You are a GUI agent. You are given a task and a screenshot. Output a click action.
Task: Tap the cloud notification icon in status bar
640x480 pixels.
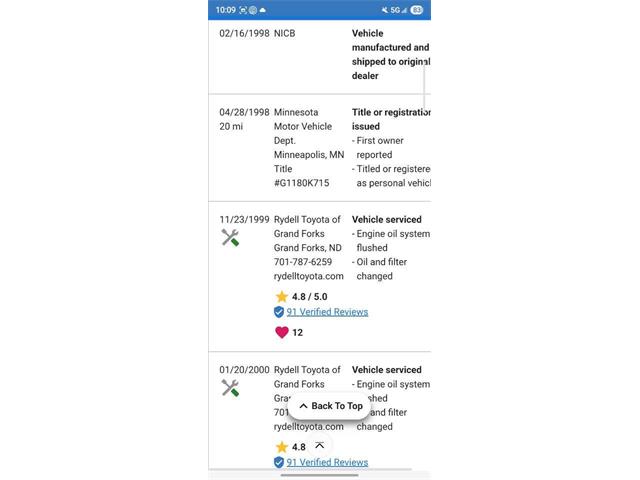point(262,10)
